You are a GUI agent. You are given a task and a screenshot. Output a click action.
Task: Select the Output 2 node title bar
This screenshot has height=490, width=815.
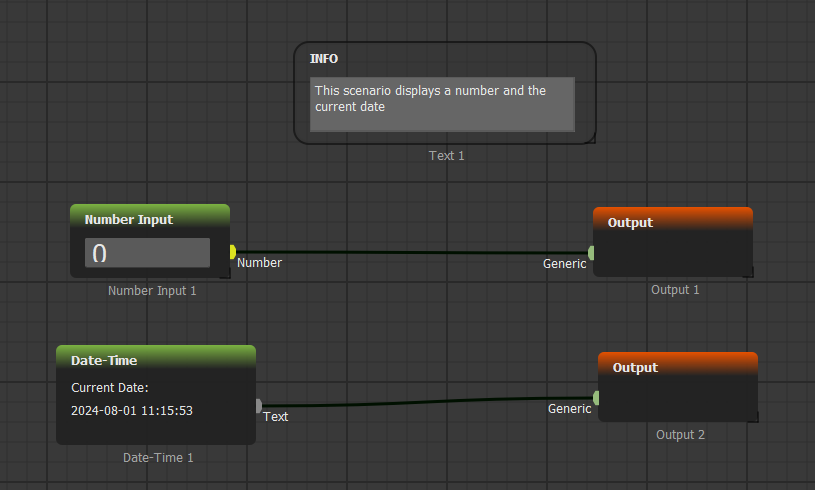(677, 367)
